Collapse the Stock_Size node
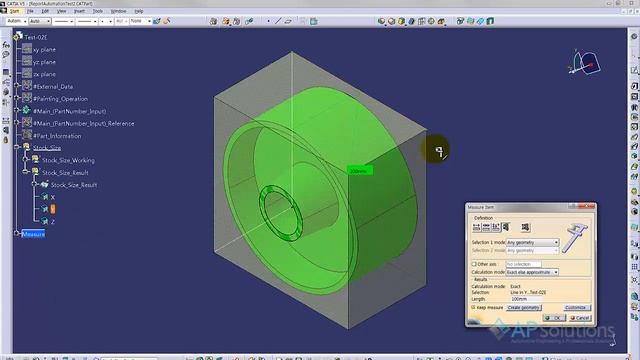This screenshot has width=640, height=360. coord(17,147)
